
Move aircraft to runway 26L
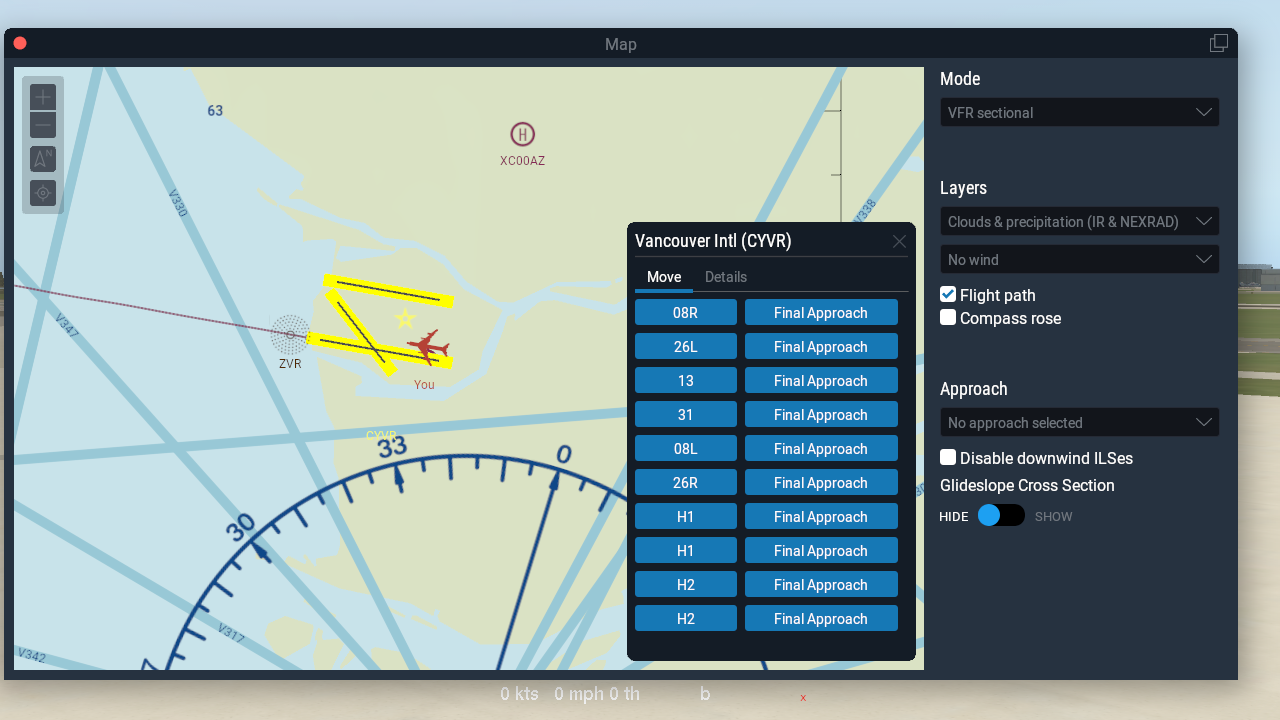[686, 346]
